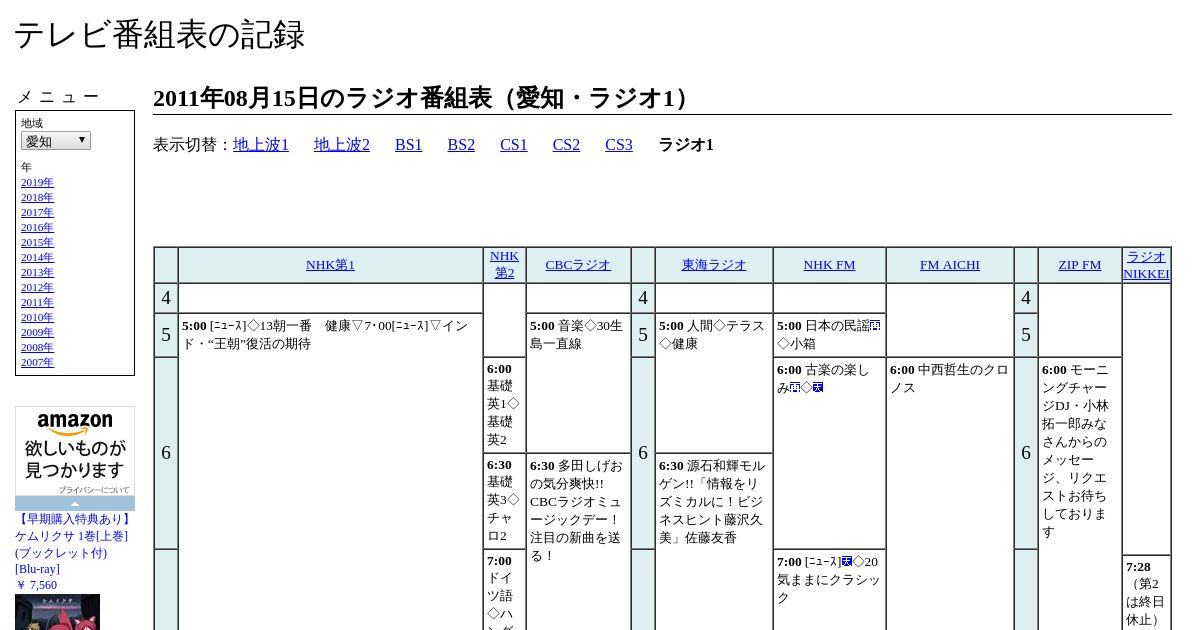This screenshot has width=1200, height=630.
Task: Open the 2018年 archive link
Action: pos(37,197)
